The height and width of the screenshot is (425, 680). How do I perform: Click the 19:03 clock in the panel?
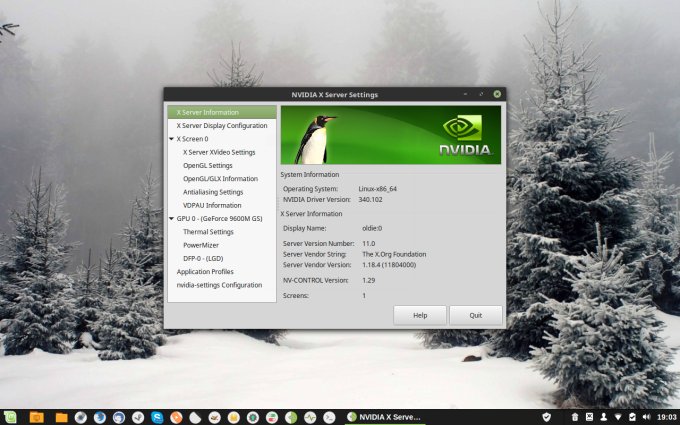click(x=667, y=417)
